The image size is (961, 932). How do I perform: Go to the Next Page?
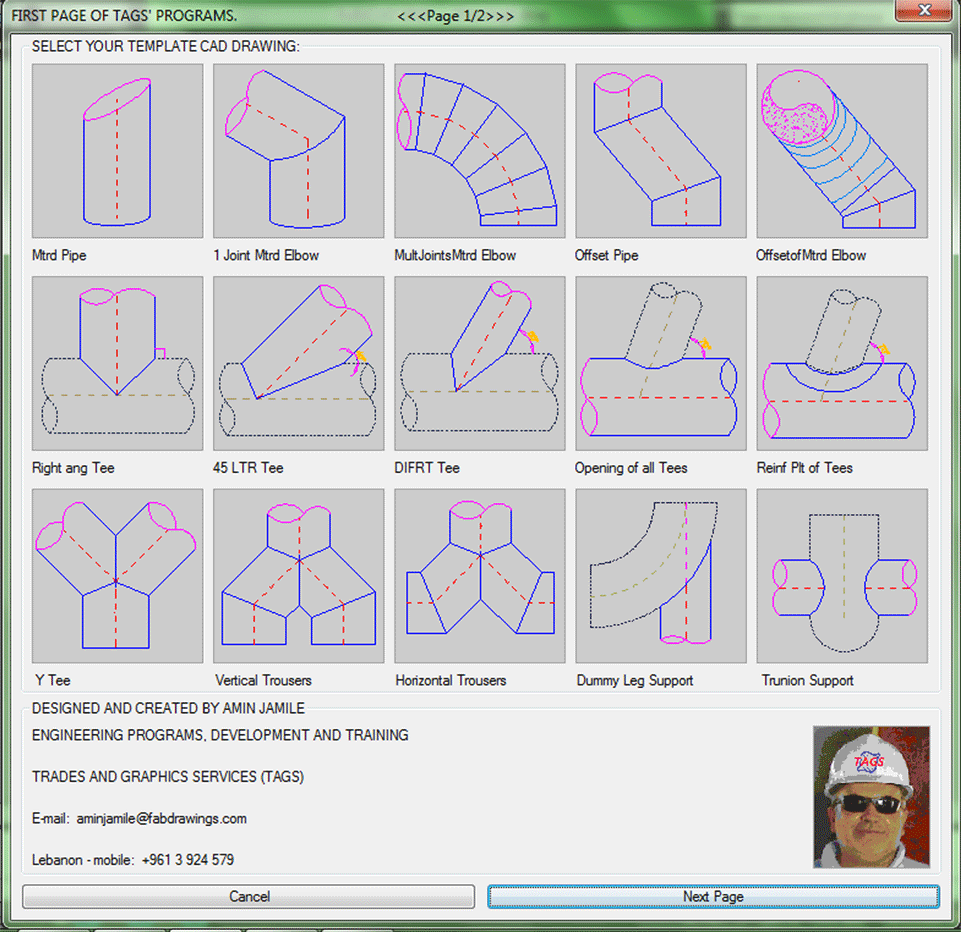coord(713,897)
